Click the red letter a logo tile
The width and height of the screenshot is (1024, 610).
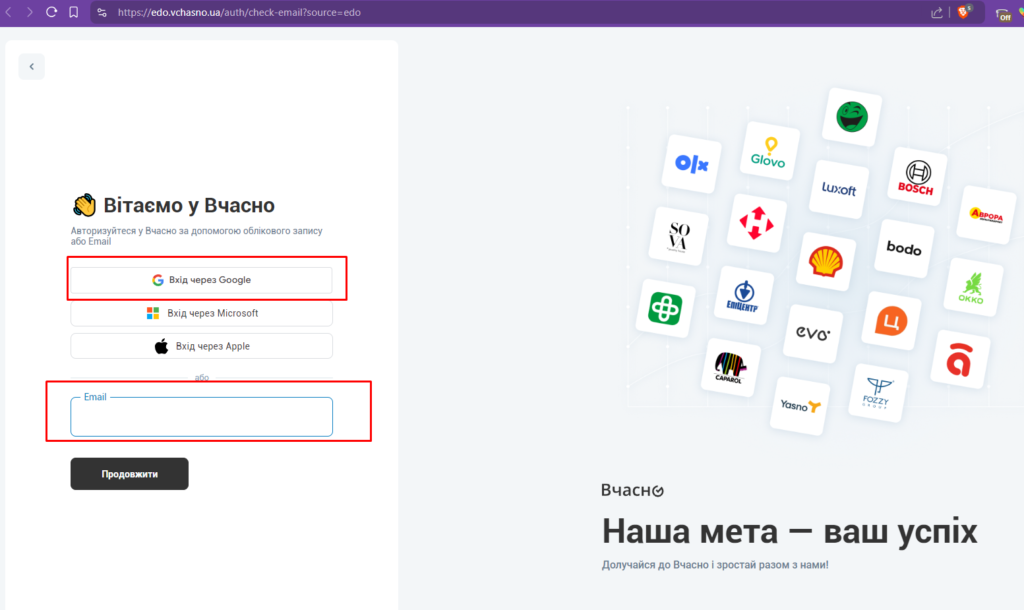click(x=959, y=359)
